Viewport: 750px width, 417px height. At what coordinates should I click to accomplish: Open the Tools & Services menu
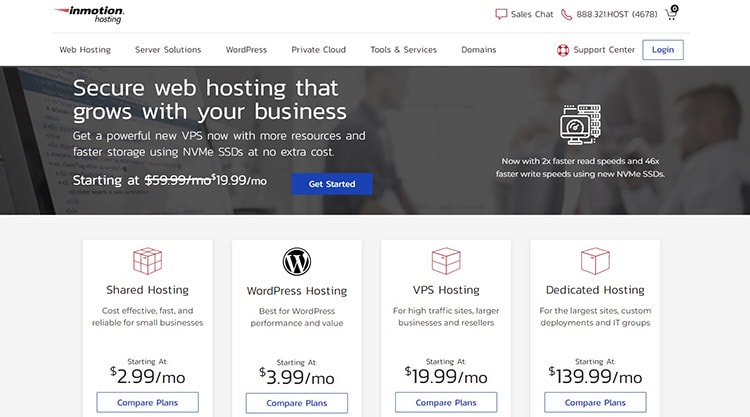click(x=403, y=50)
